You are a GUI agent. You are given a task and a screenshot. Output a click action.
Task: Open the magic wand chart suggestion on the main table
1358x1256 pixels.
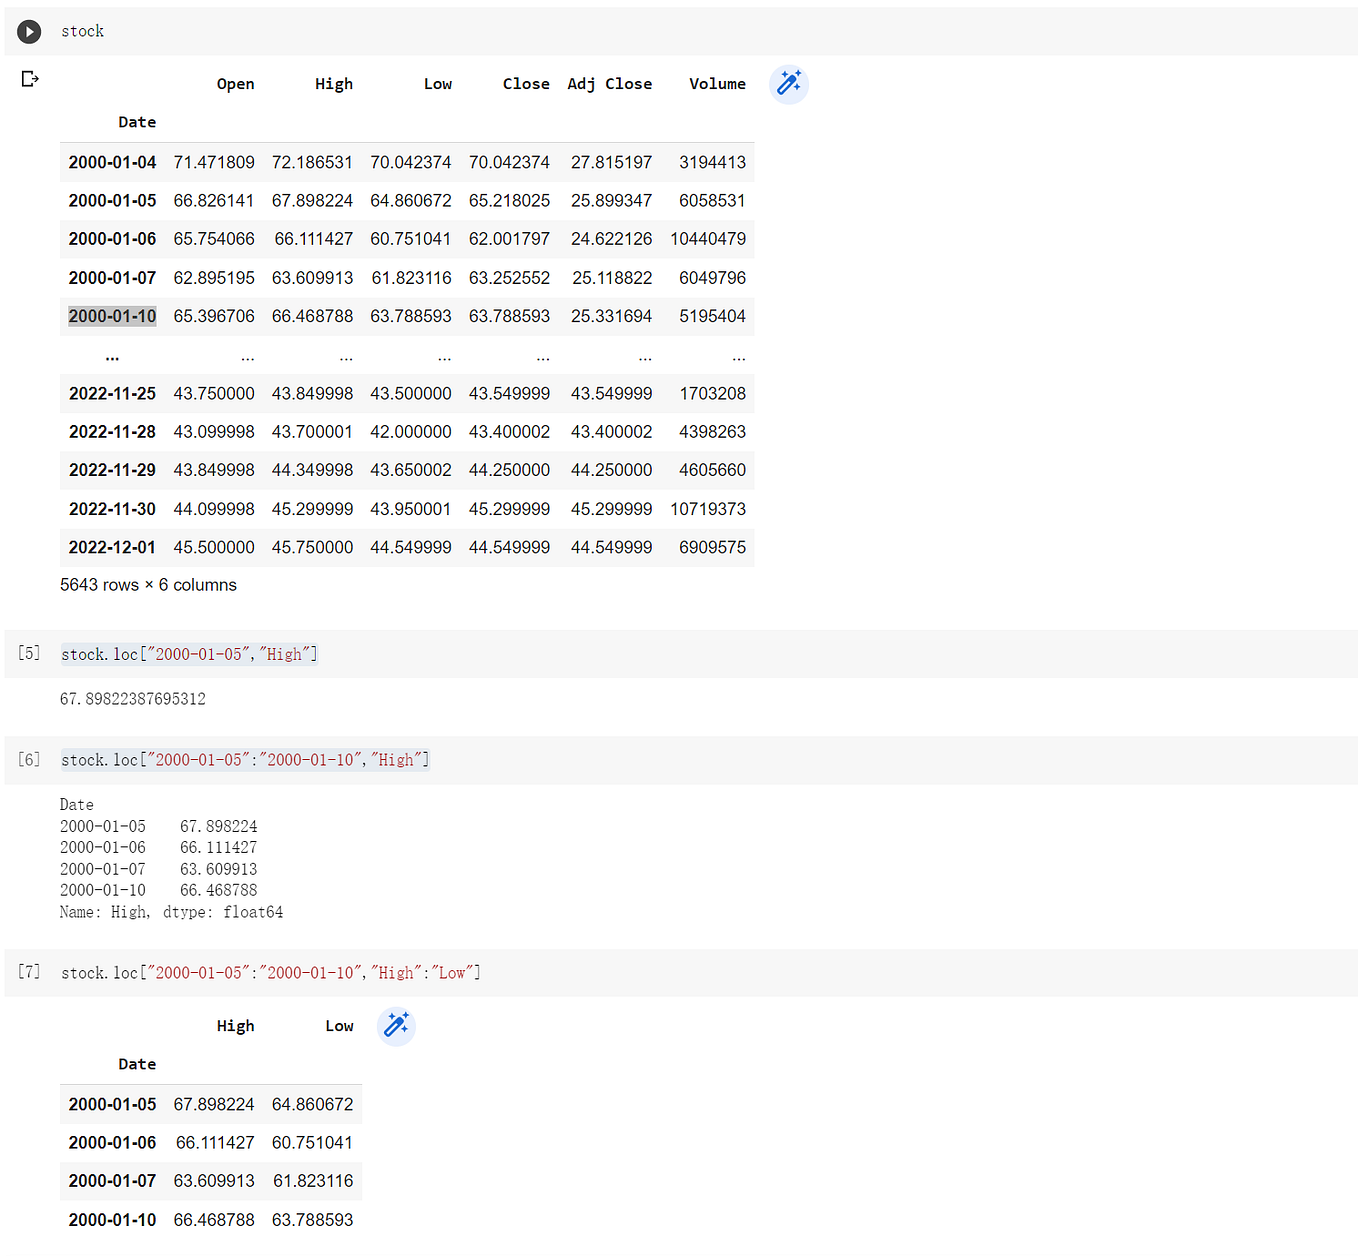789,84
